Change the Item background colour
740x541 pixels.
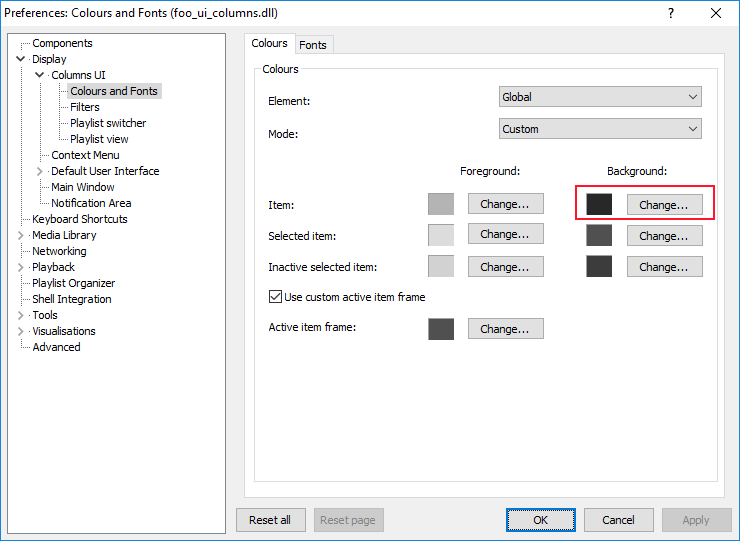pyautogui.click(x=664, y=204)
